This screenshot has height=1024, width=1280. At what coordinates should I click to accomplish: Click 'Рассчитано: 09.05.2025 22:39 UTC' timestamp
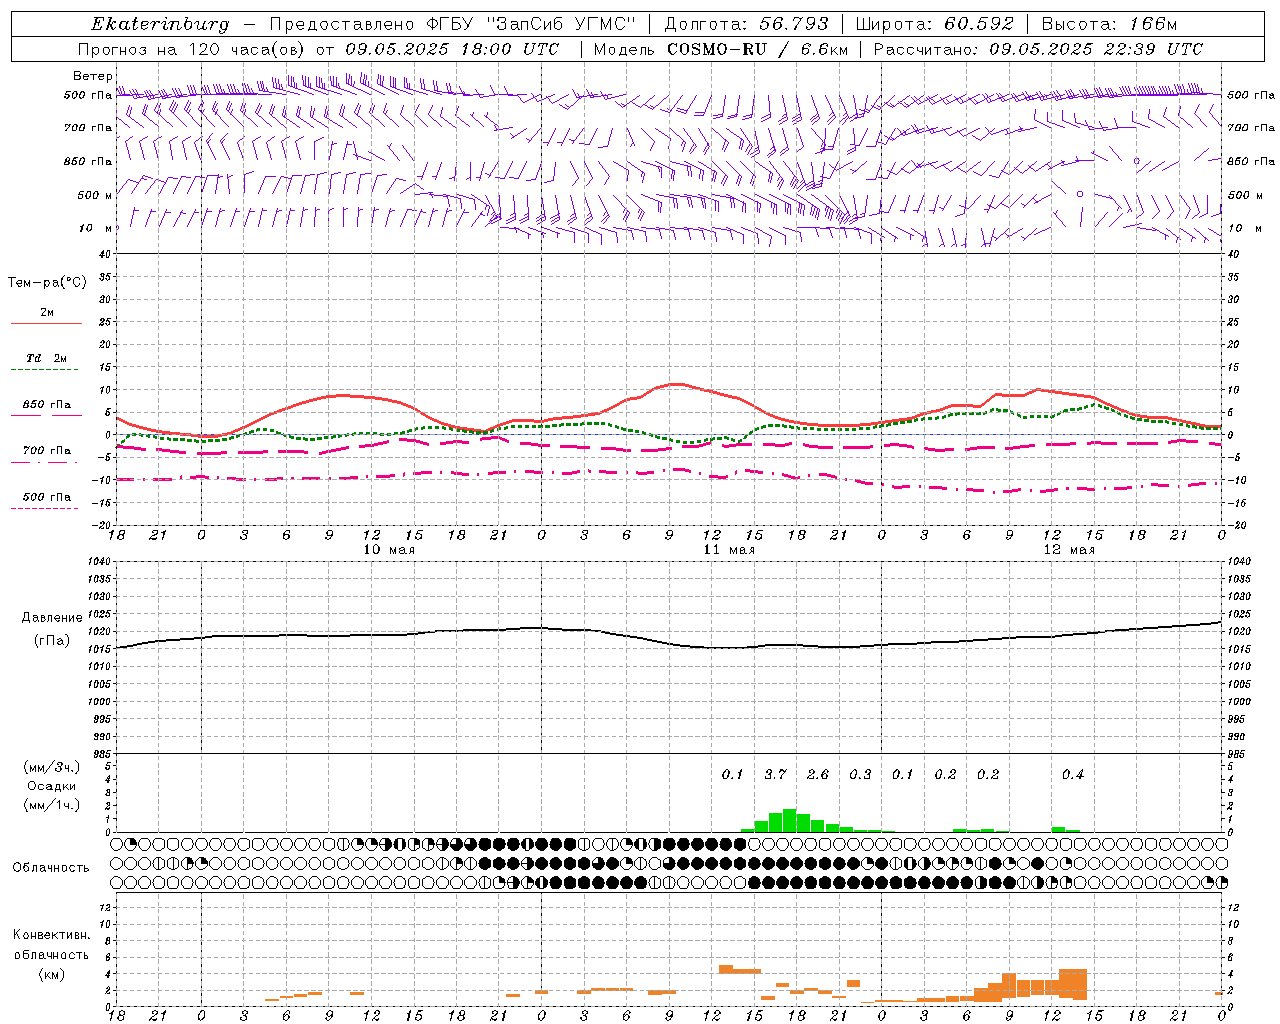tap(1038, 49)
